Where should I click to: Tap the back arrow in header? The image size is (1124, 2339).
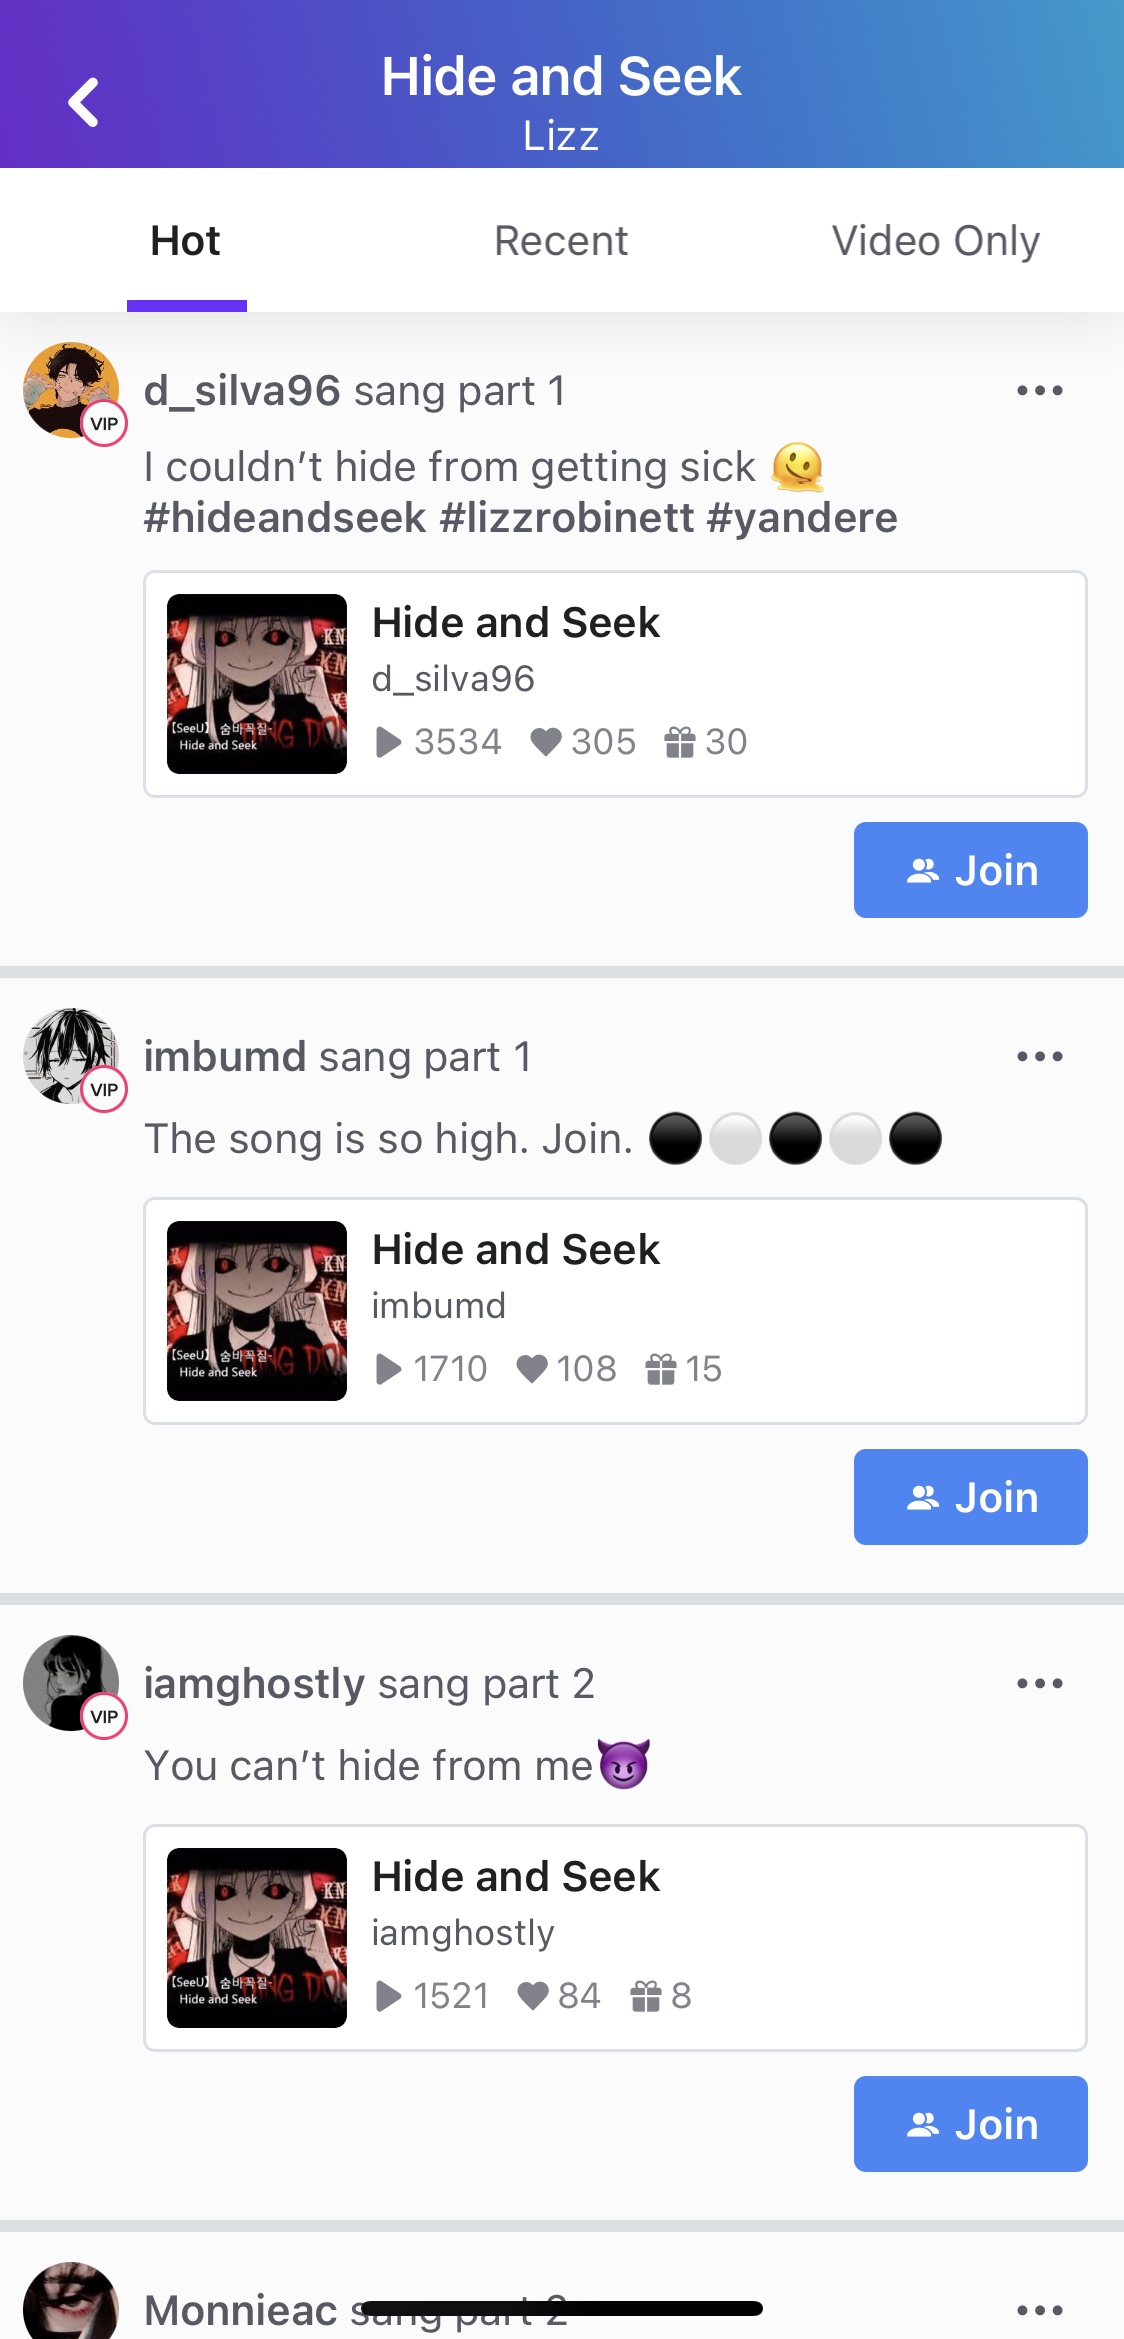click(x=84, y=102)
